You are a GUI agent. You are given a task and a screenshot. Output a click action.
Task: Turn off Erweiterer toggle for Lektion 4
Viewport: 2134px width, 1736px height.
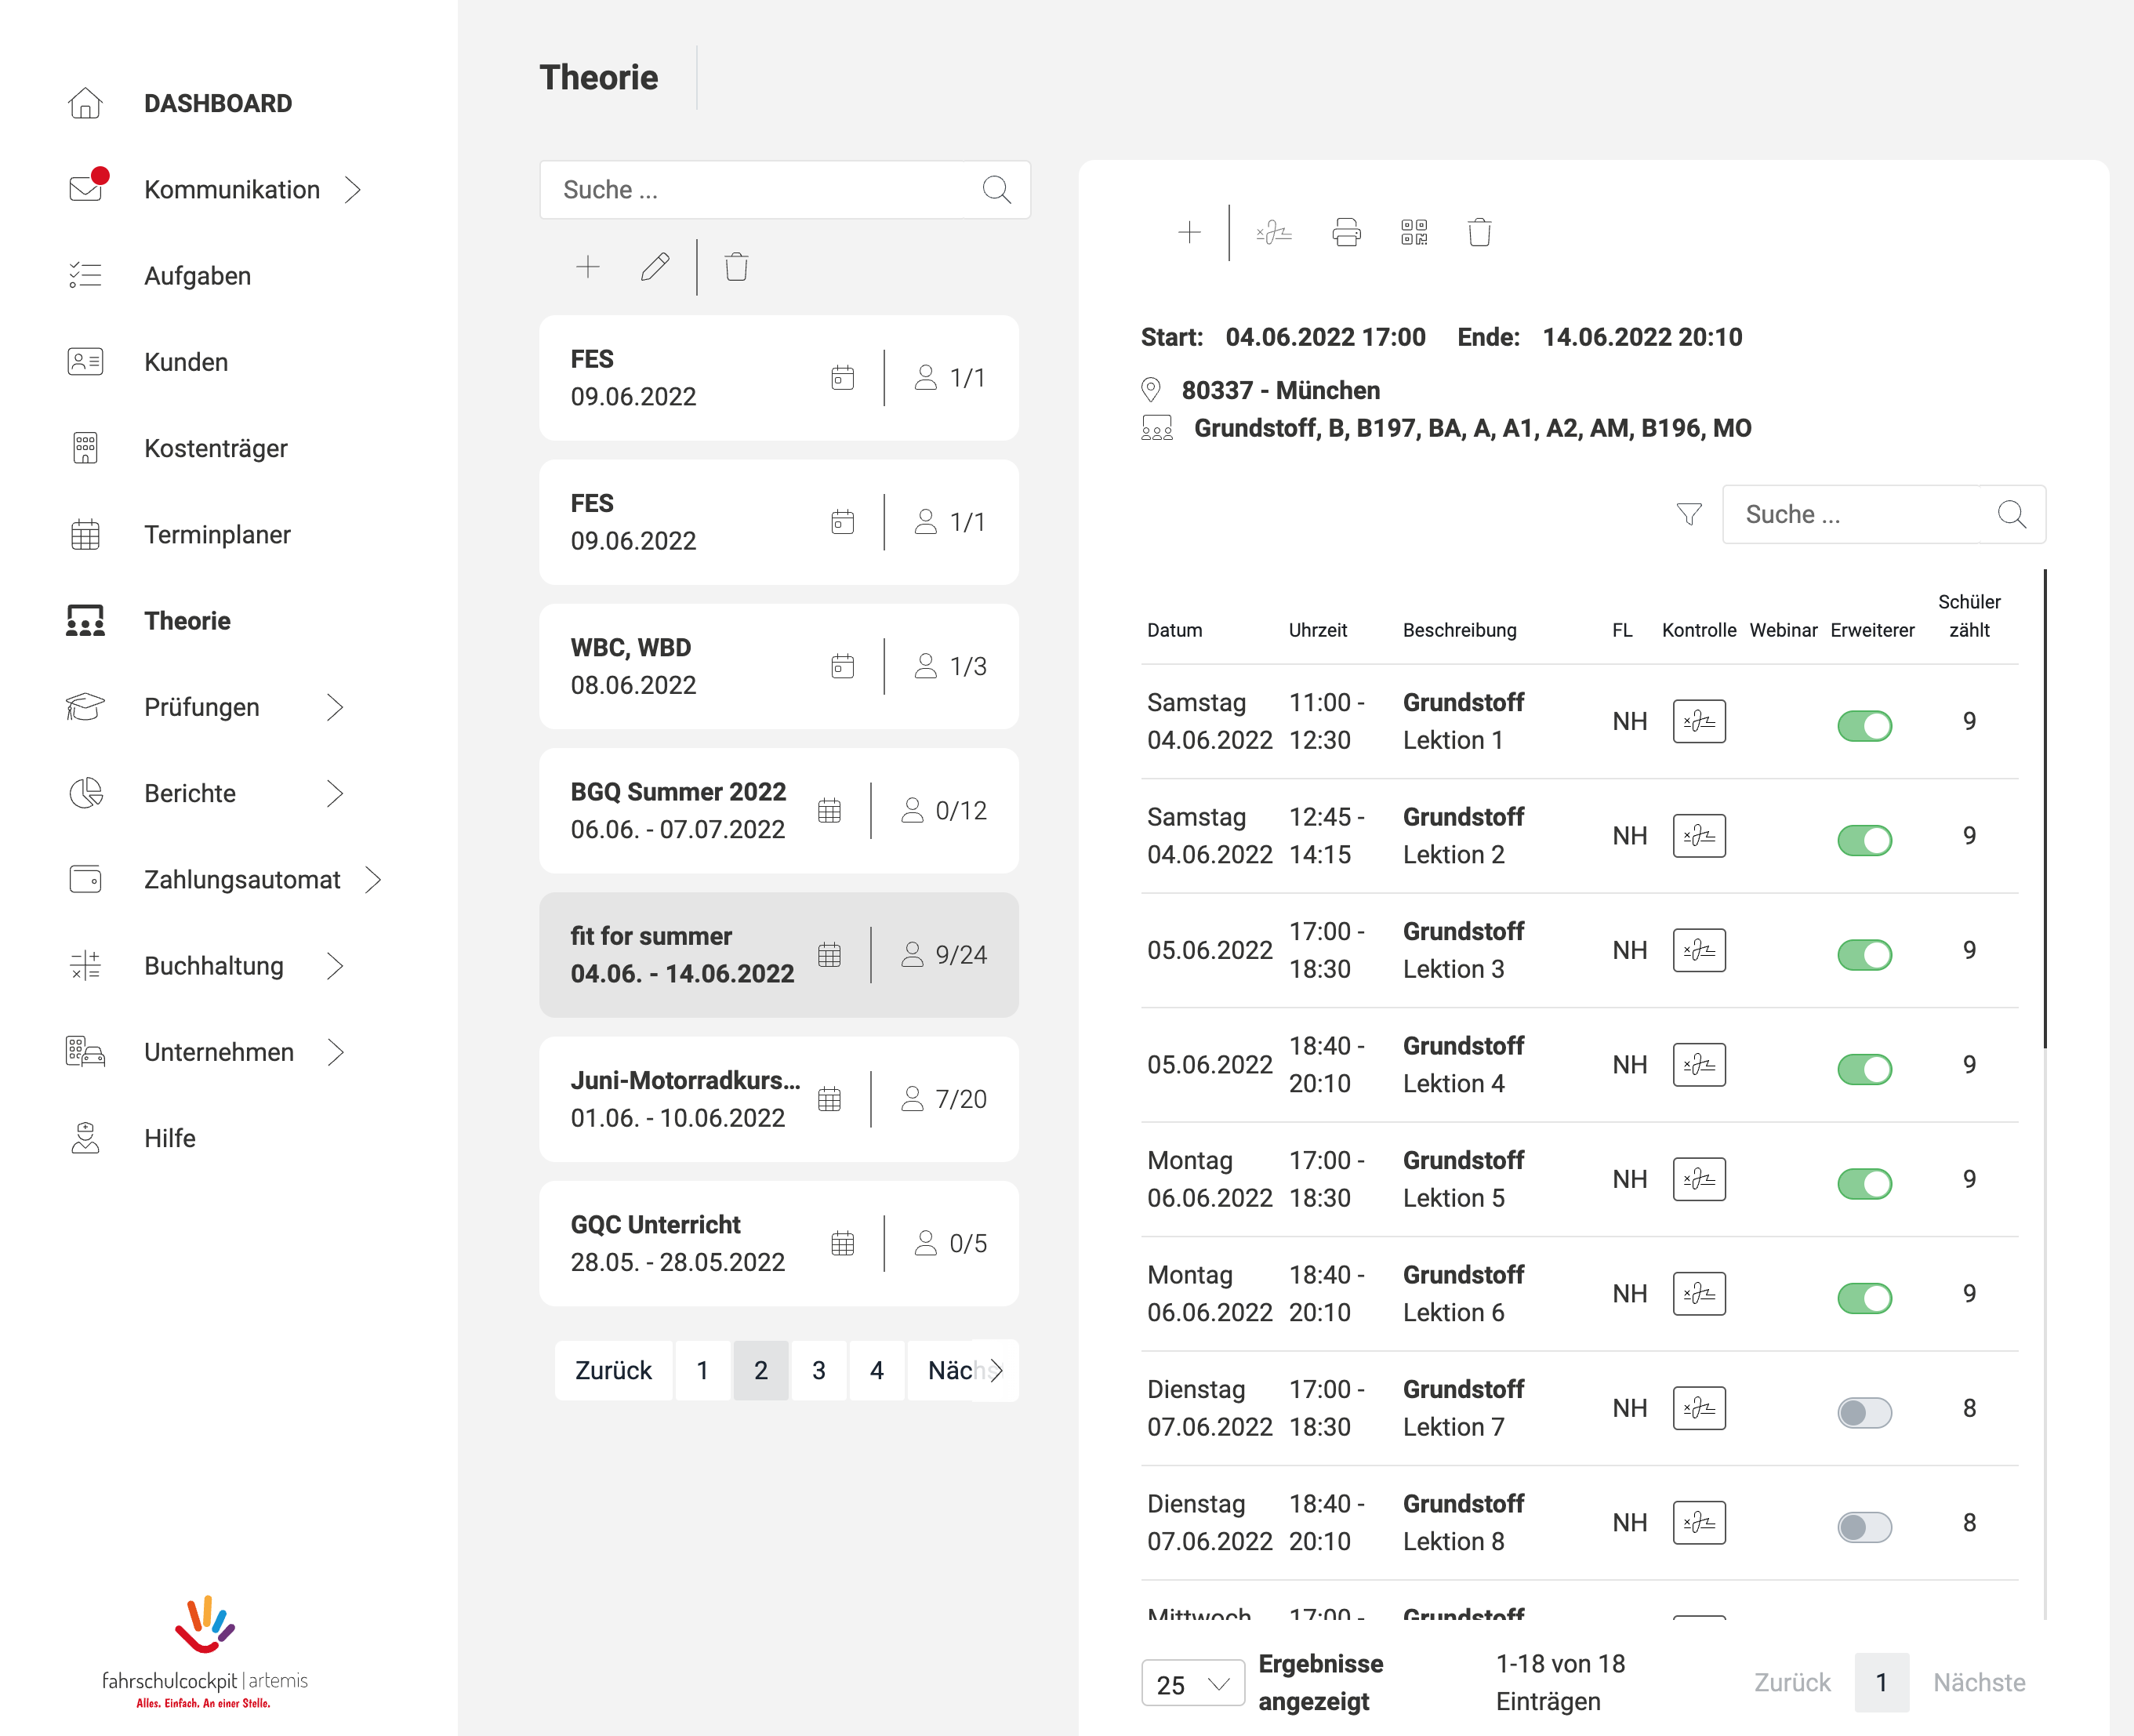(x=1864, y=1068)
